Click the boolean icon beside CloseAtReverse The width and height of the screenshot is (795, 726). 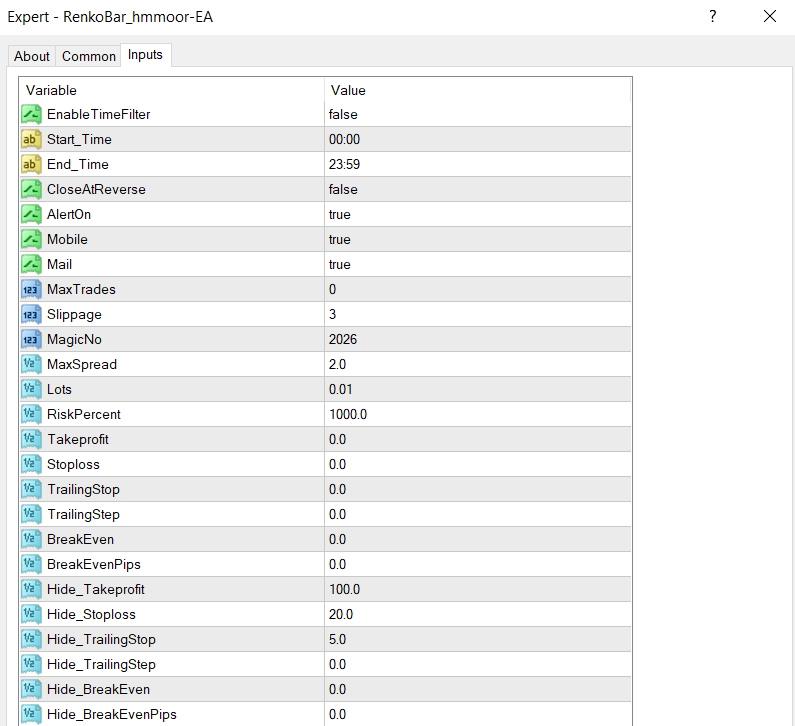[x=31, y=190]
